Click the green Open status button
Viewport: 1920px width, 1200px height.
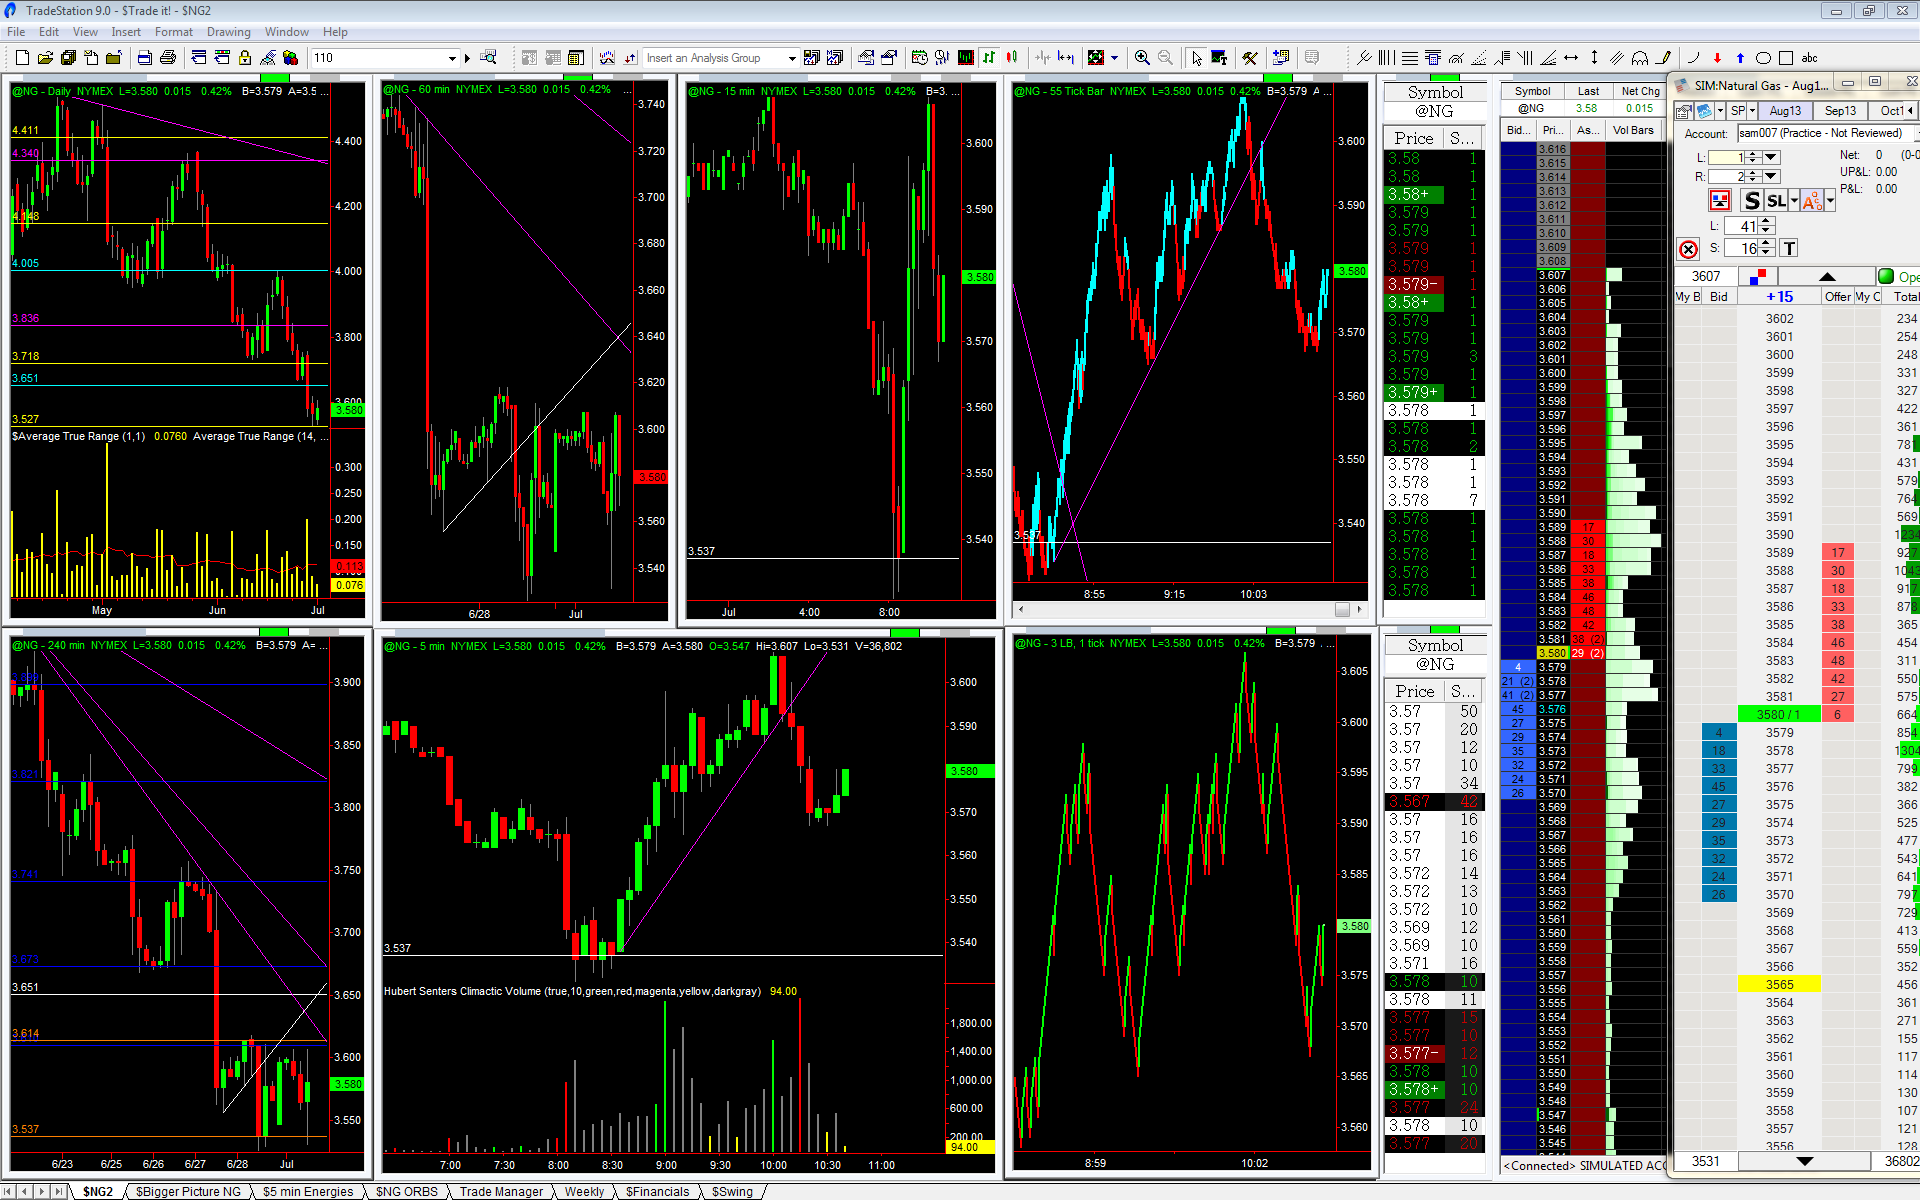click(1898, 277)
